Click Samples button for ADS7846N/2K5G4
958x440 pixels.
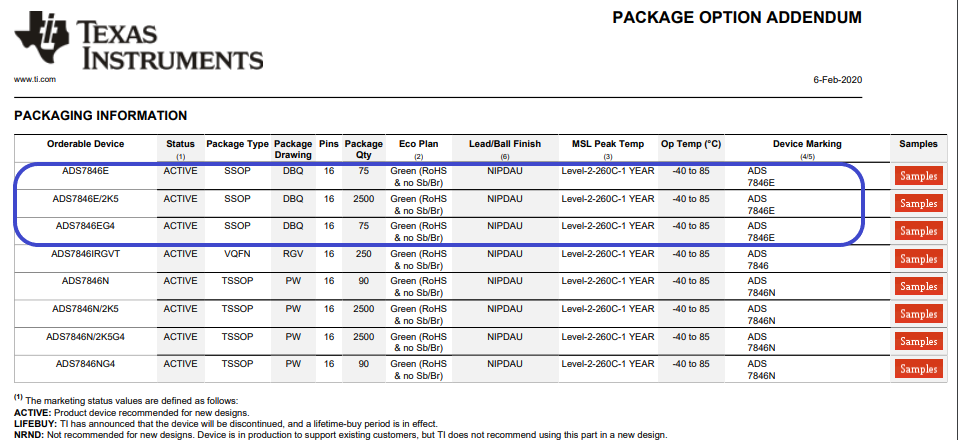point(919,341)
